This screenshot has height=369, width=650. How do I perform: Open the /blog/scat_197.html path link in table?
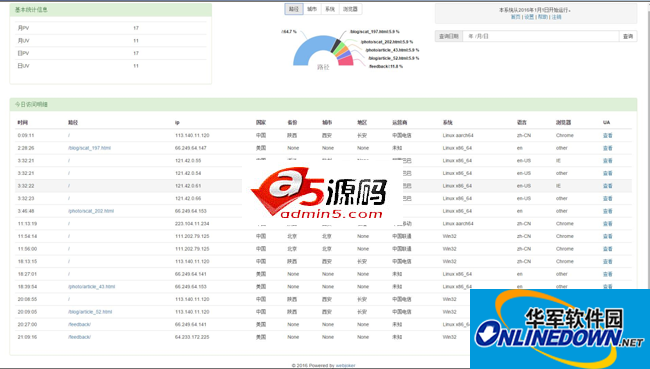90,148
